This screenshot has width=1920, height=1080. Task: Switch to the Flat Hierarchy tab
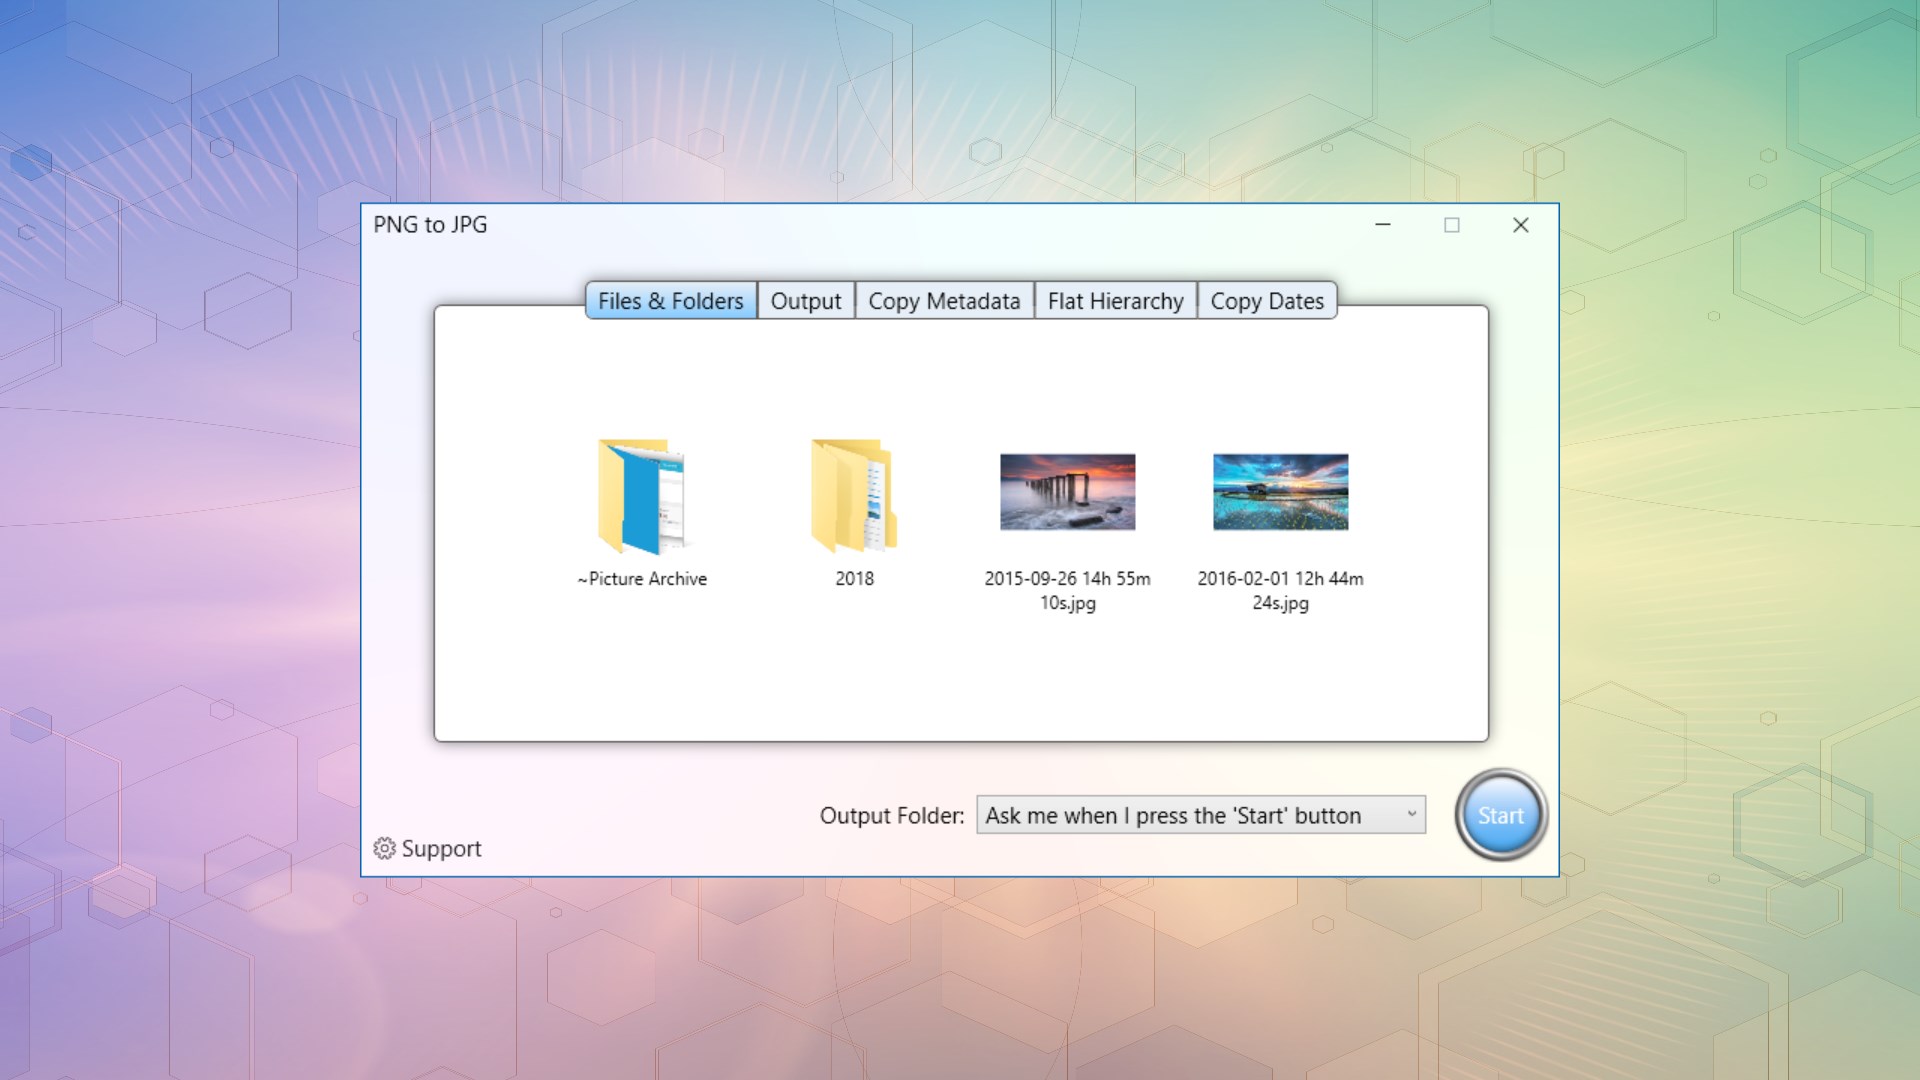tap(1115, 301)
